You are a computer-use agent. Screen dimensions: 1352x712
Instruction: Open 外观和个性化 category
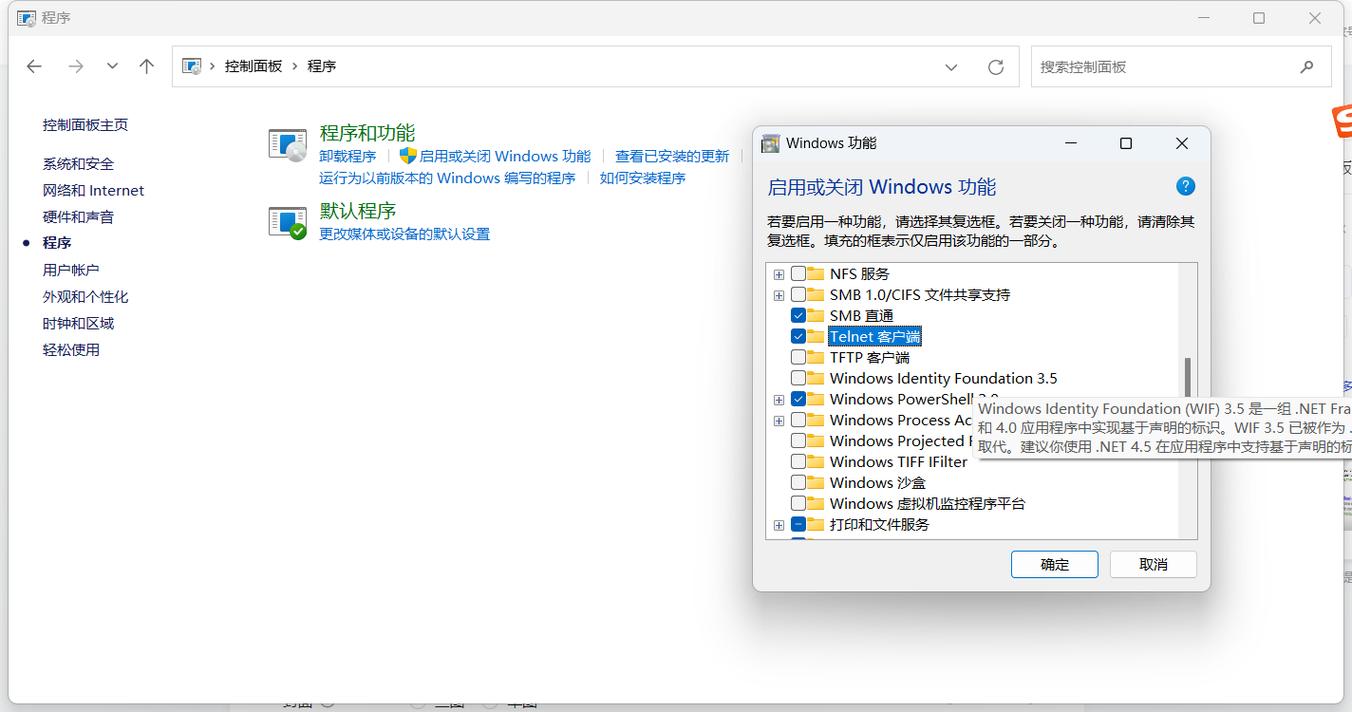[85, 297]
